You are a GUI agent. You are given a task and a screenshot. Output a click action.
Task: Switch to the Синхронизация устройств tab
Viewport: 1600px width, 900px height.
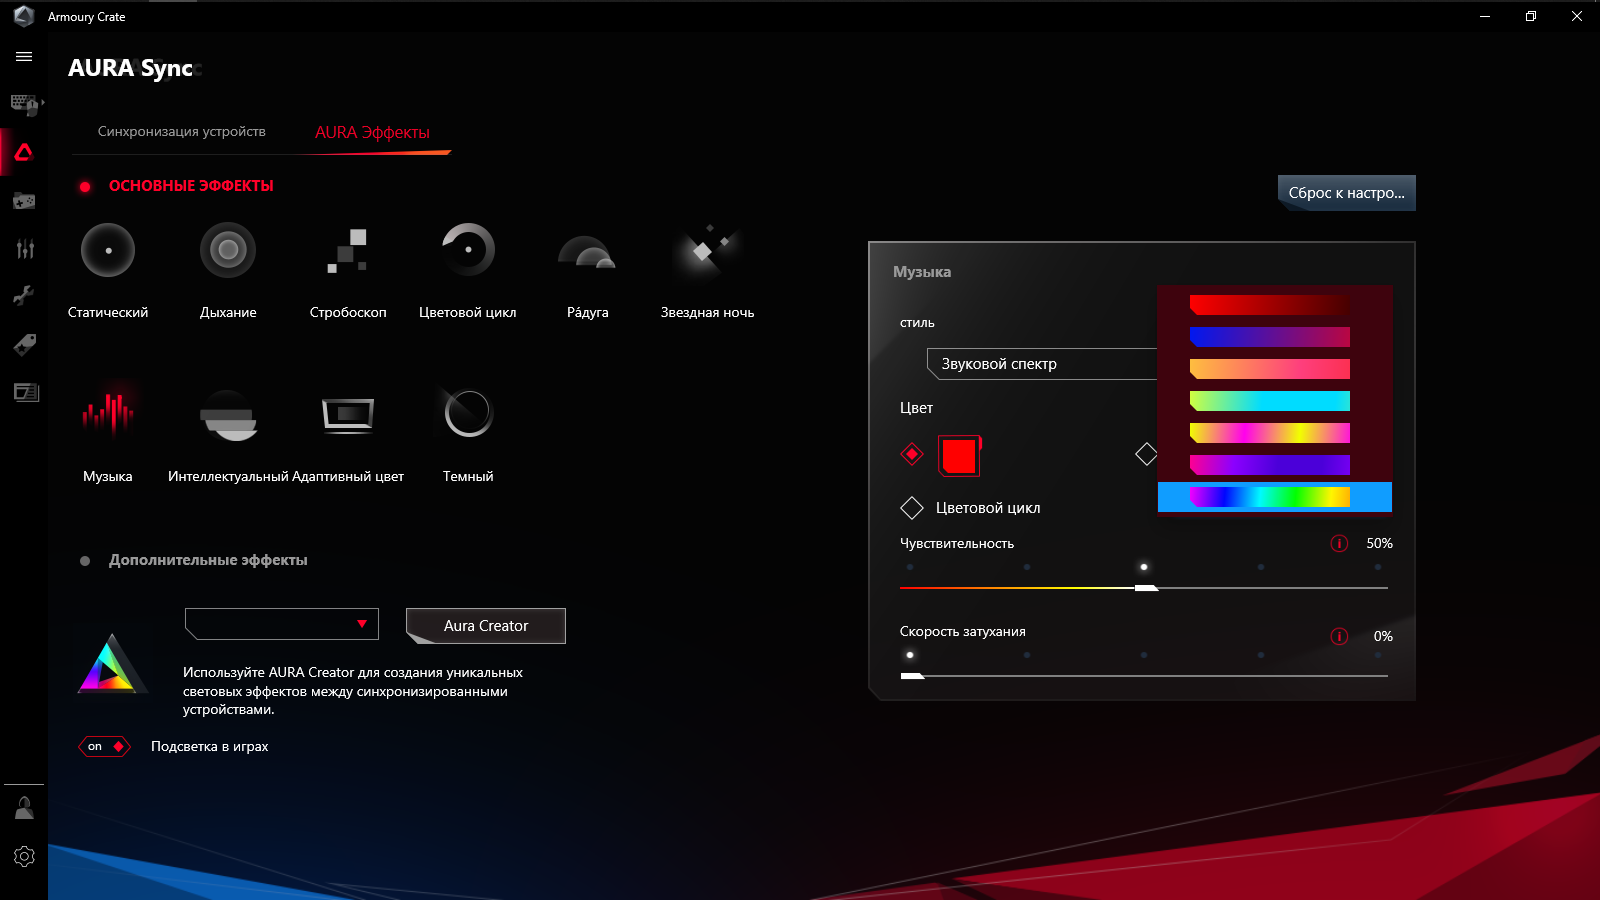tap(182, 132)
